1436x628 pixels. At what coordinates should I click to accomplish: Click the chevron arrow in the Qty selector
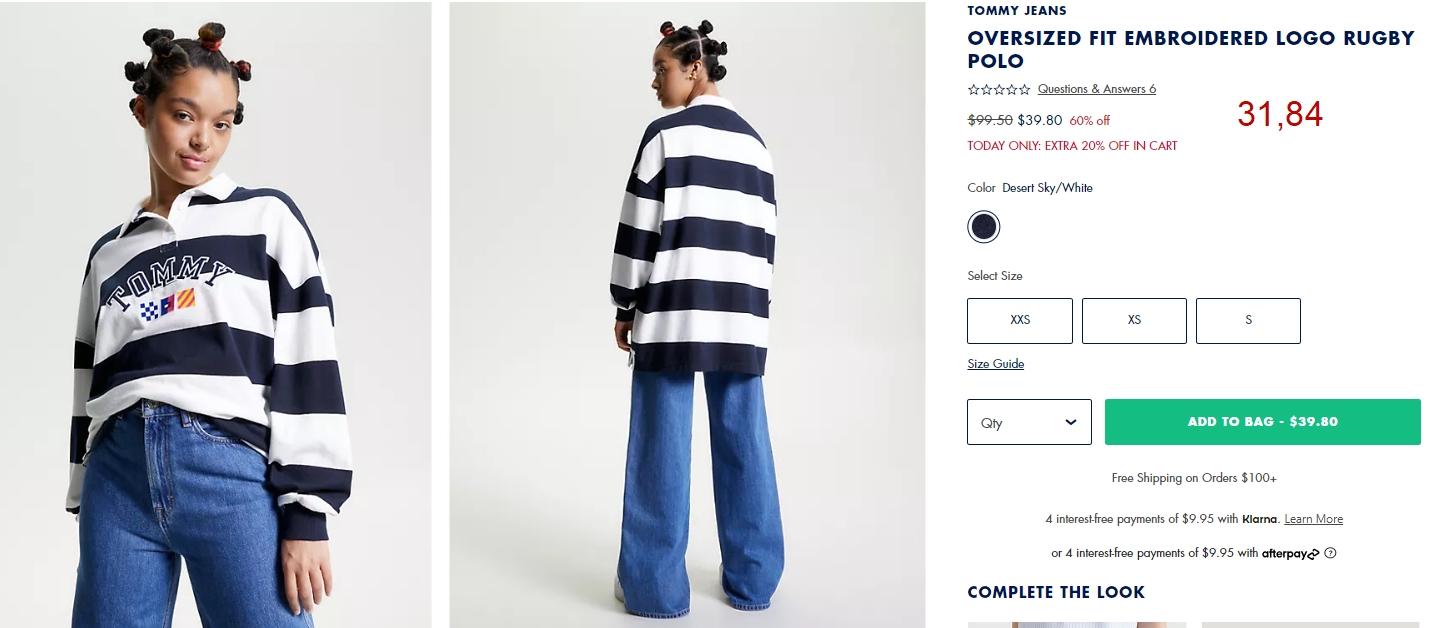(x=1070, y=422)
